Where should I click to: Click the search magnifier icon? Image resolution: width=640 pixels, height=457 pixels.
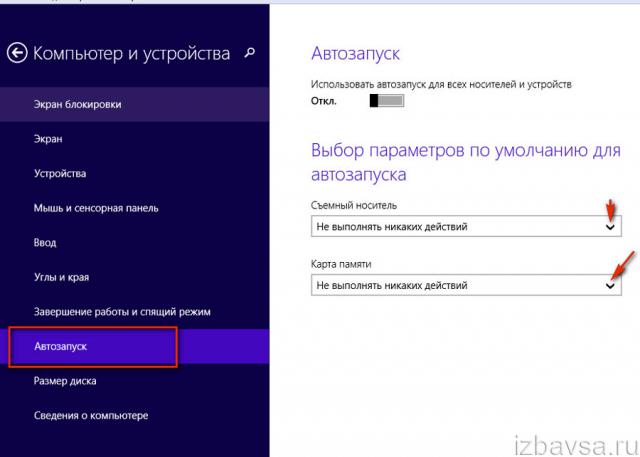[249, 52]
